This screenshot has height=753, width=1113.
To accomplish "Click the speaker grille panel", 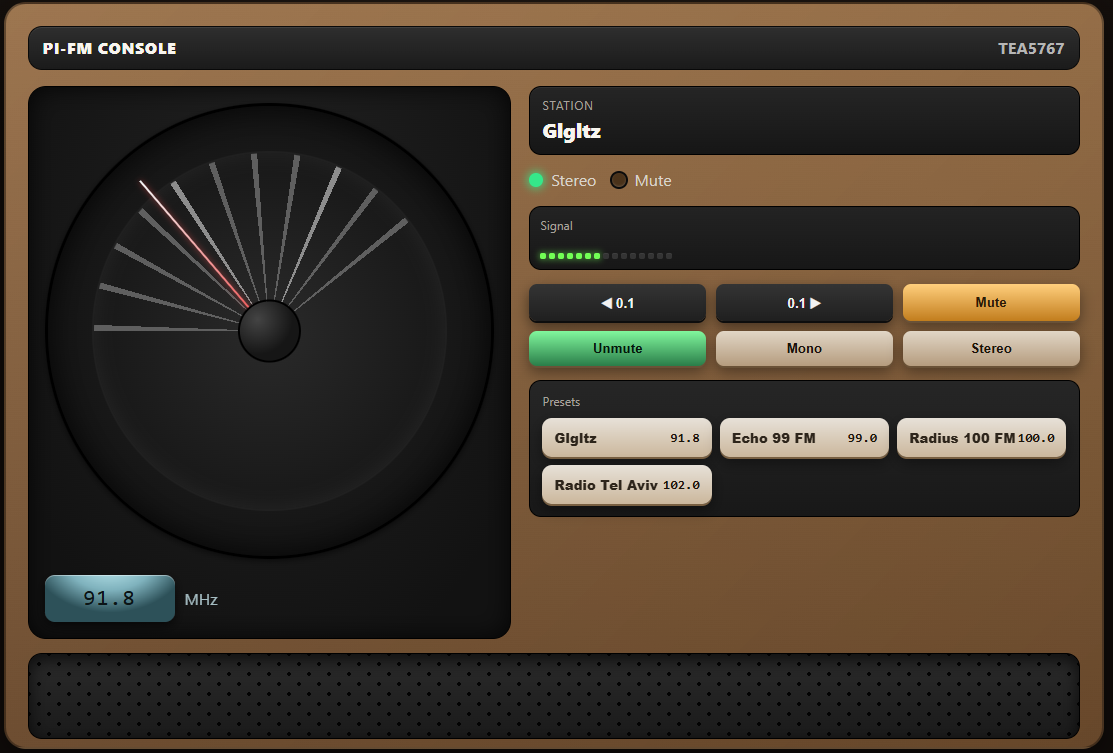I will pos(554,696).
